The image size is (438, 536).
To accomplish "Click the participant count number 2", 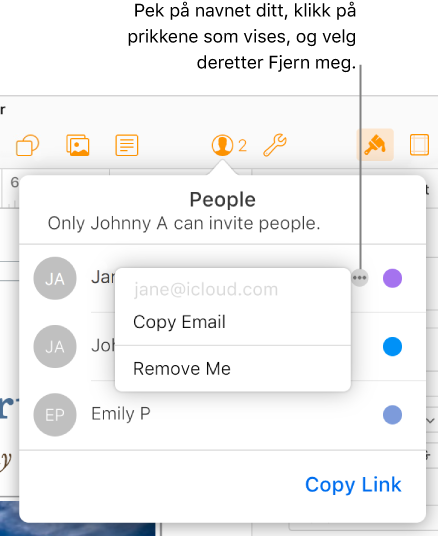I will 242,146.
